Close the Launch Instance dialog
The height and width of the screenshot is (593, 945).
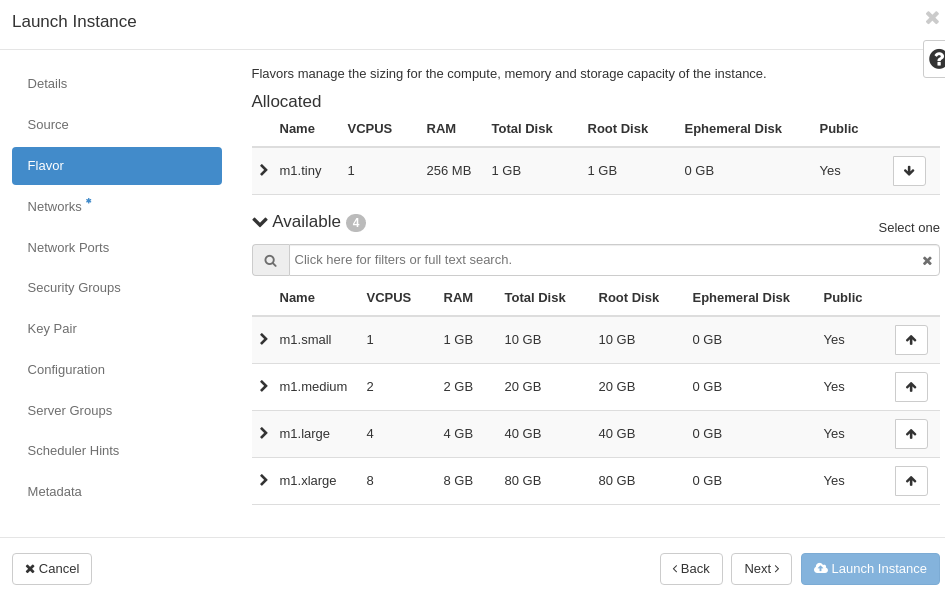932,18
